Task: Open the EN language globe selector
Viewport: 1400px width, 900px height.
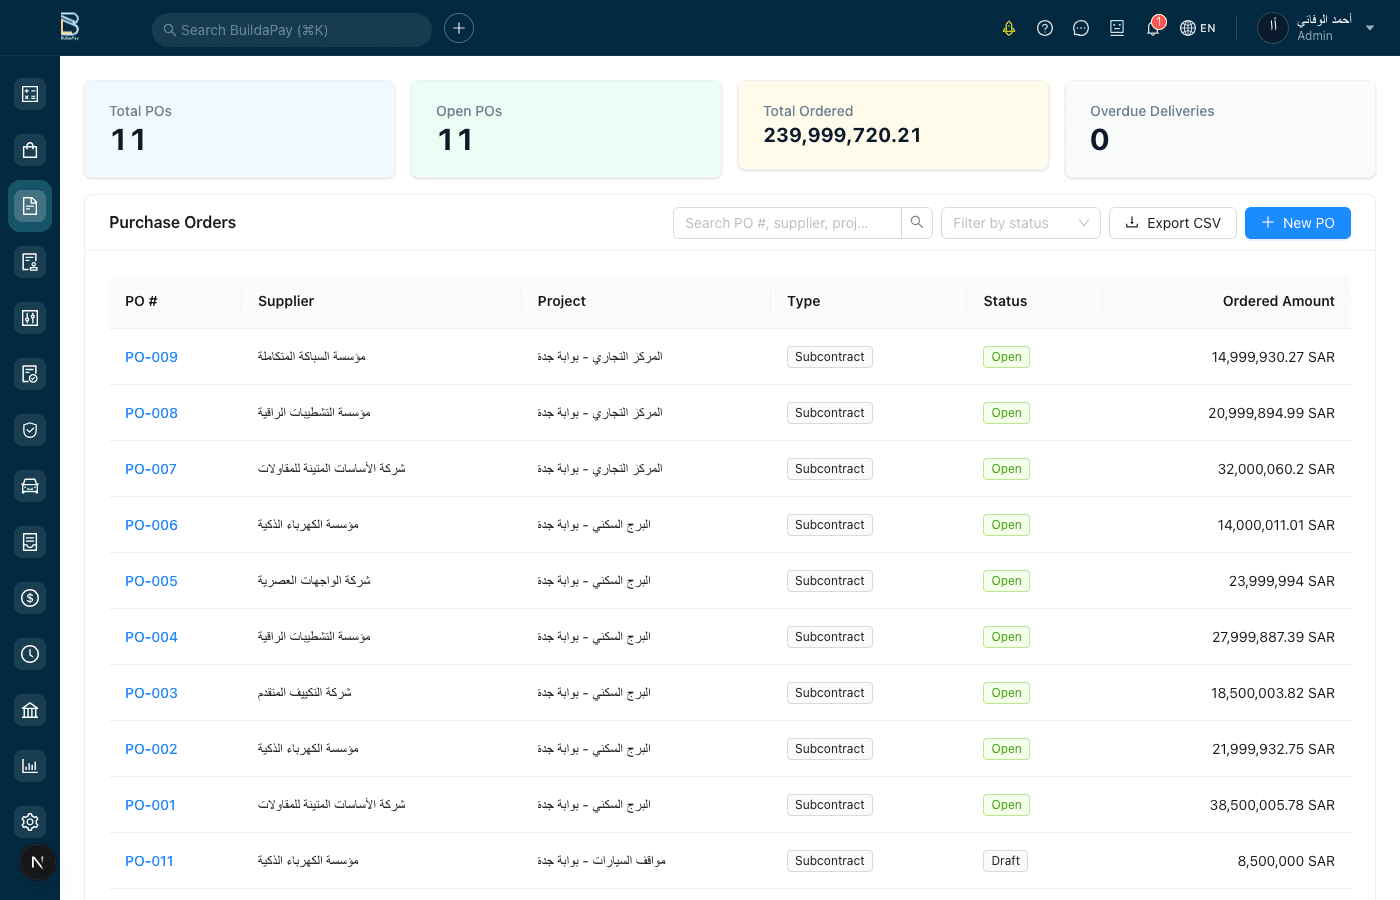Action: tap(1197, 27)
